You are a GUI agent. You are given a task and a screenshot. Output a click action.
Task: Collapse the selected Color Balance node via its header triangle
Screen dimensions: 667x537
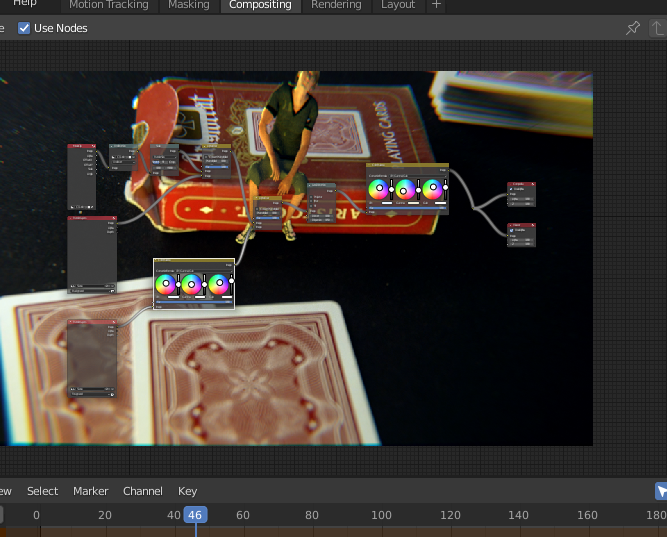pyautogui.click(x=157, y=260)
